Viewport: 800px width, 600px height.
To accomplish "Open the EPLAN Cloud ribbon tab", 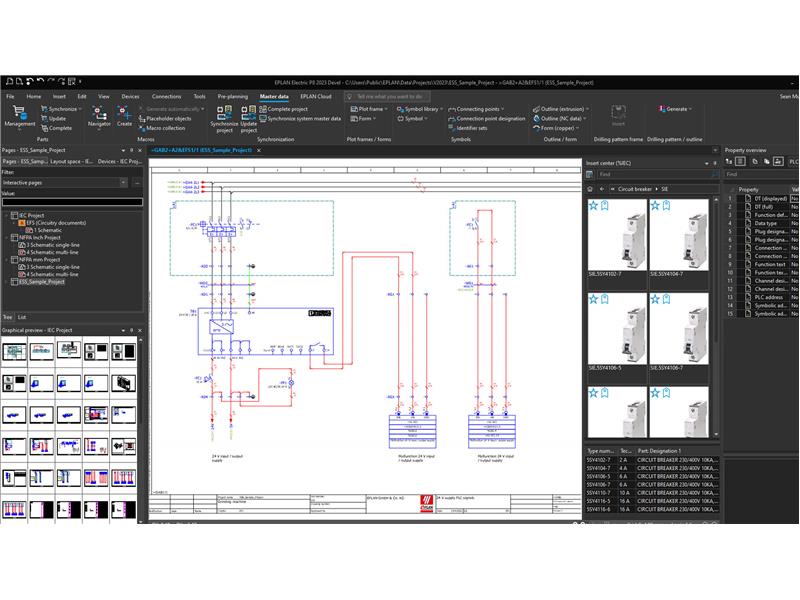I will click(x=316, y=96).
